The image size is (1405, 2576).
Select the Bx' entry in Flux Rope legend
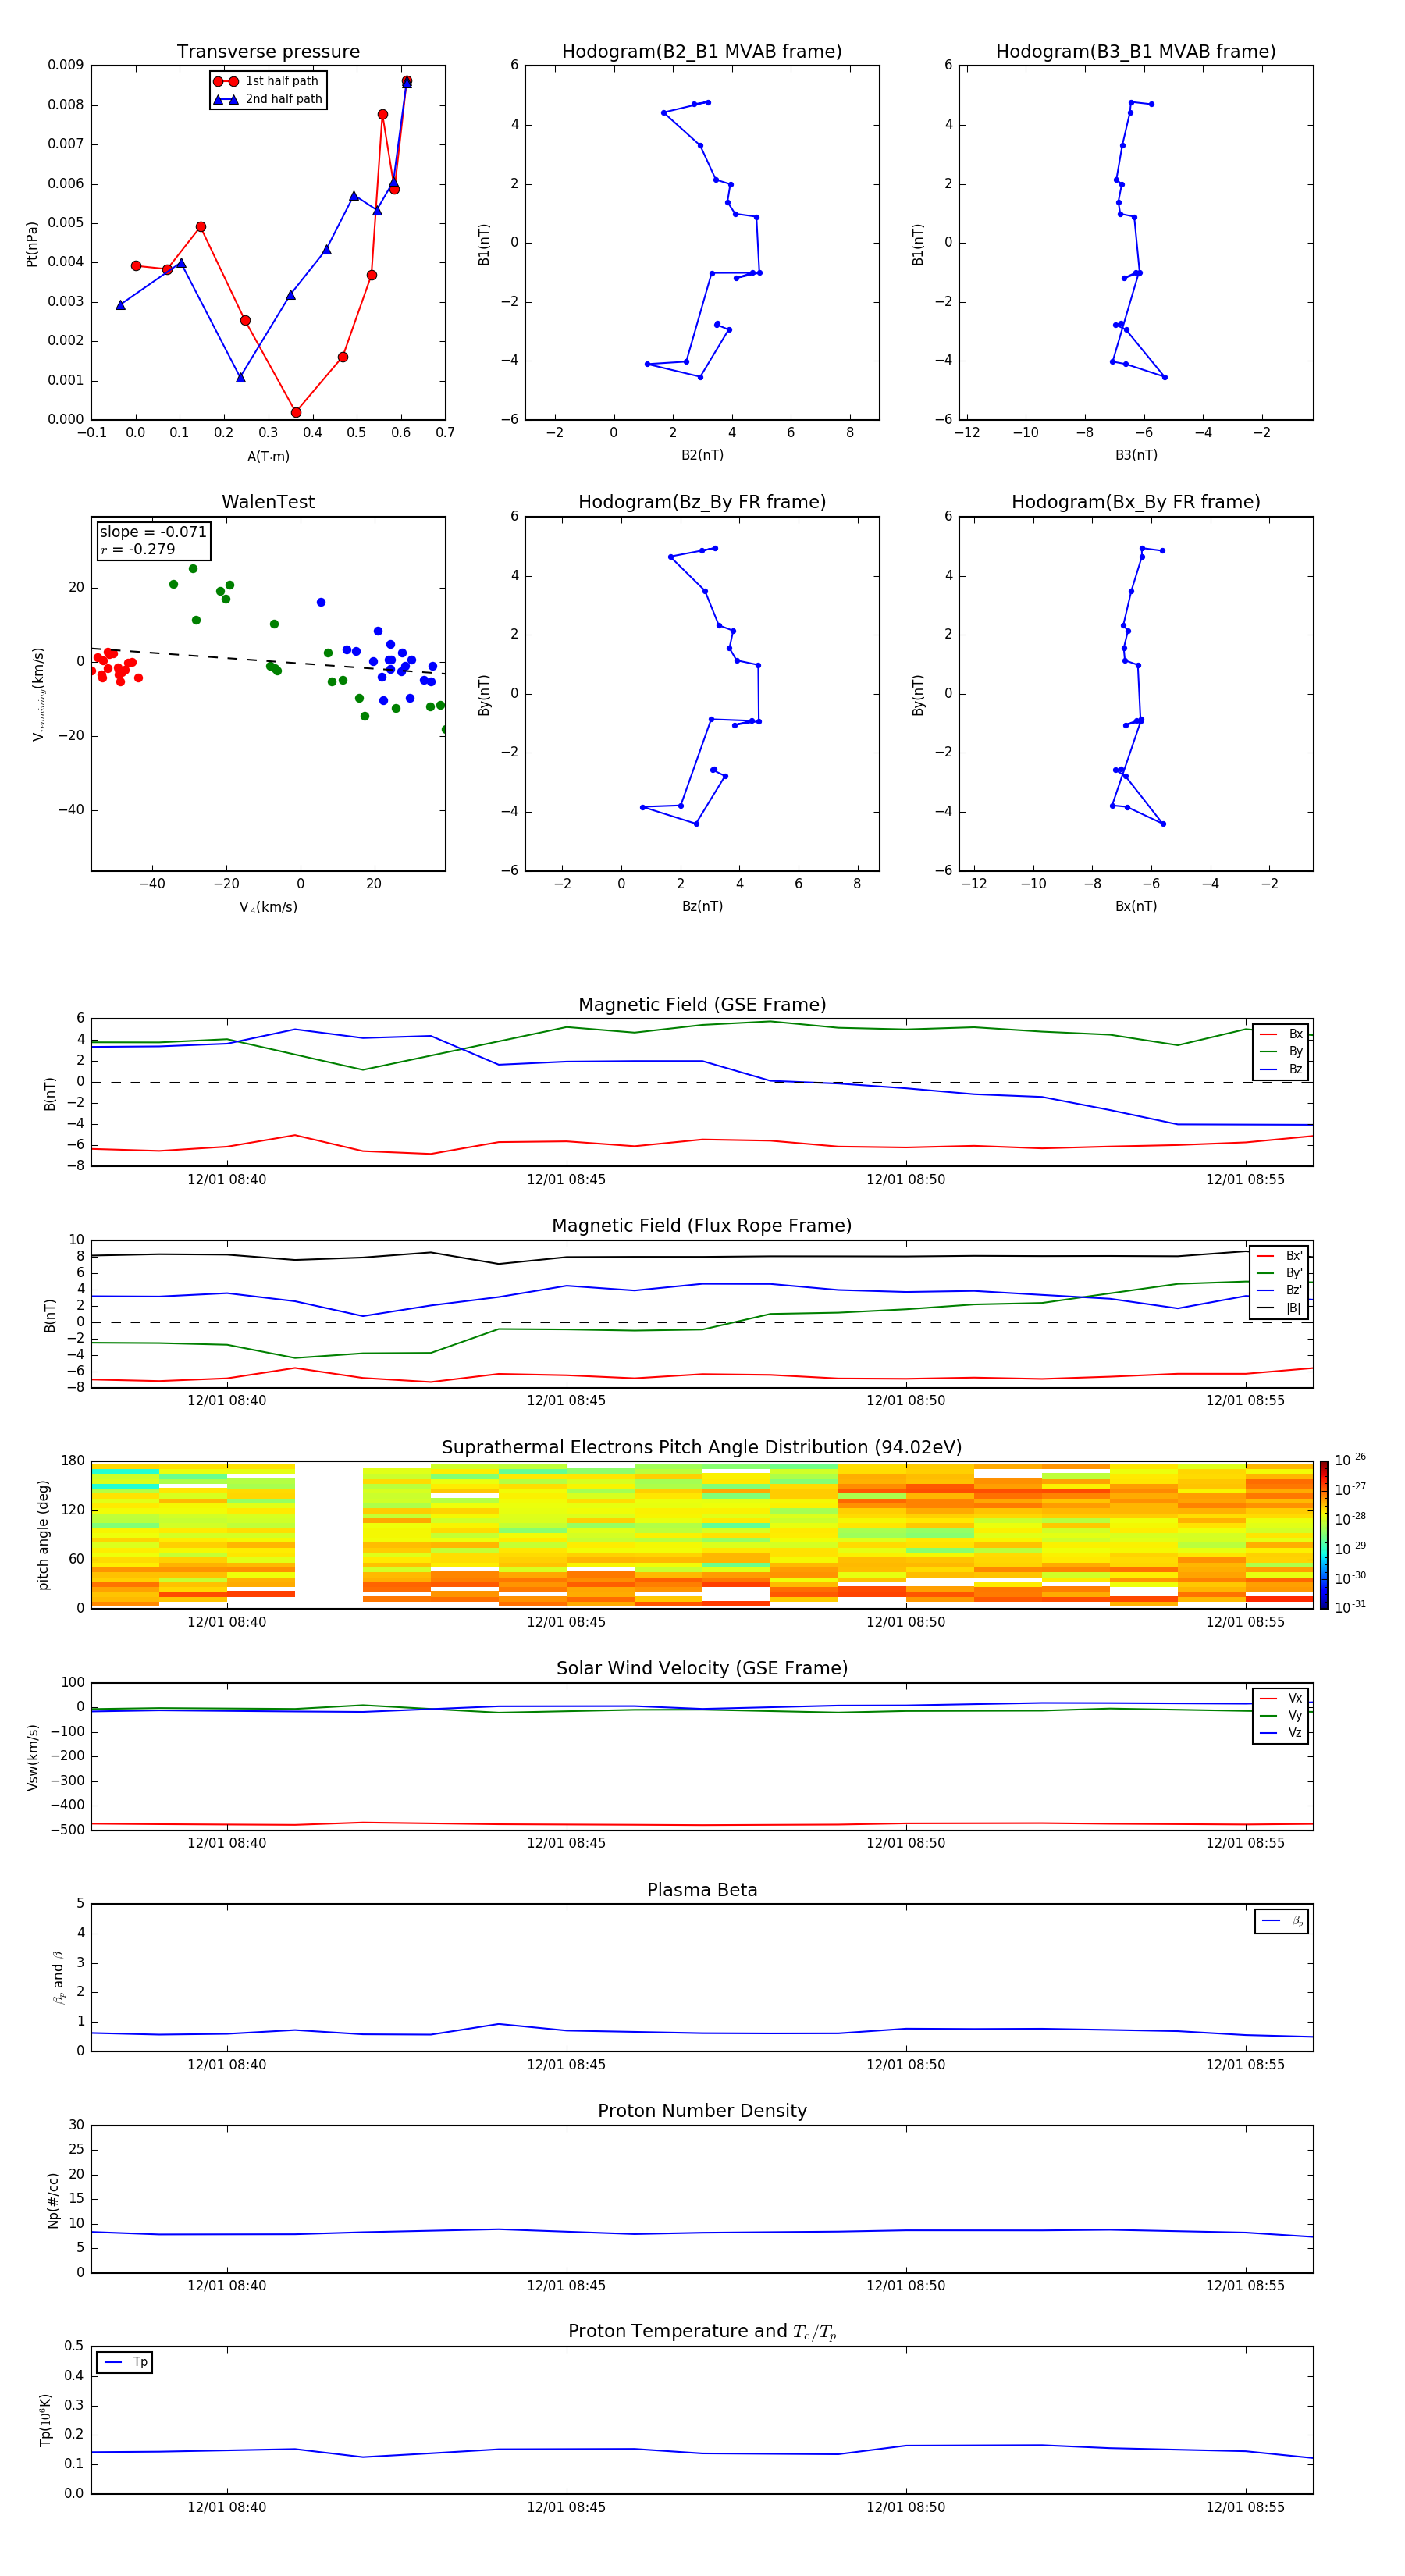[1280, 1256]
